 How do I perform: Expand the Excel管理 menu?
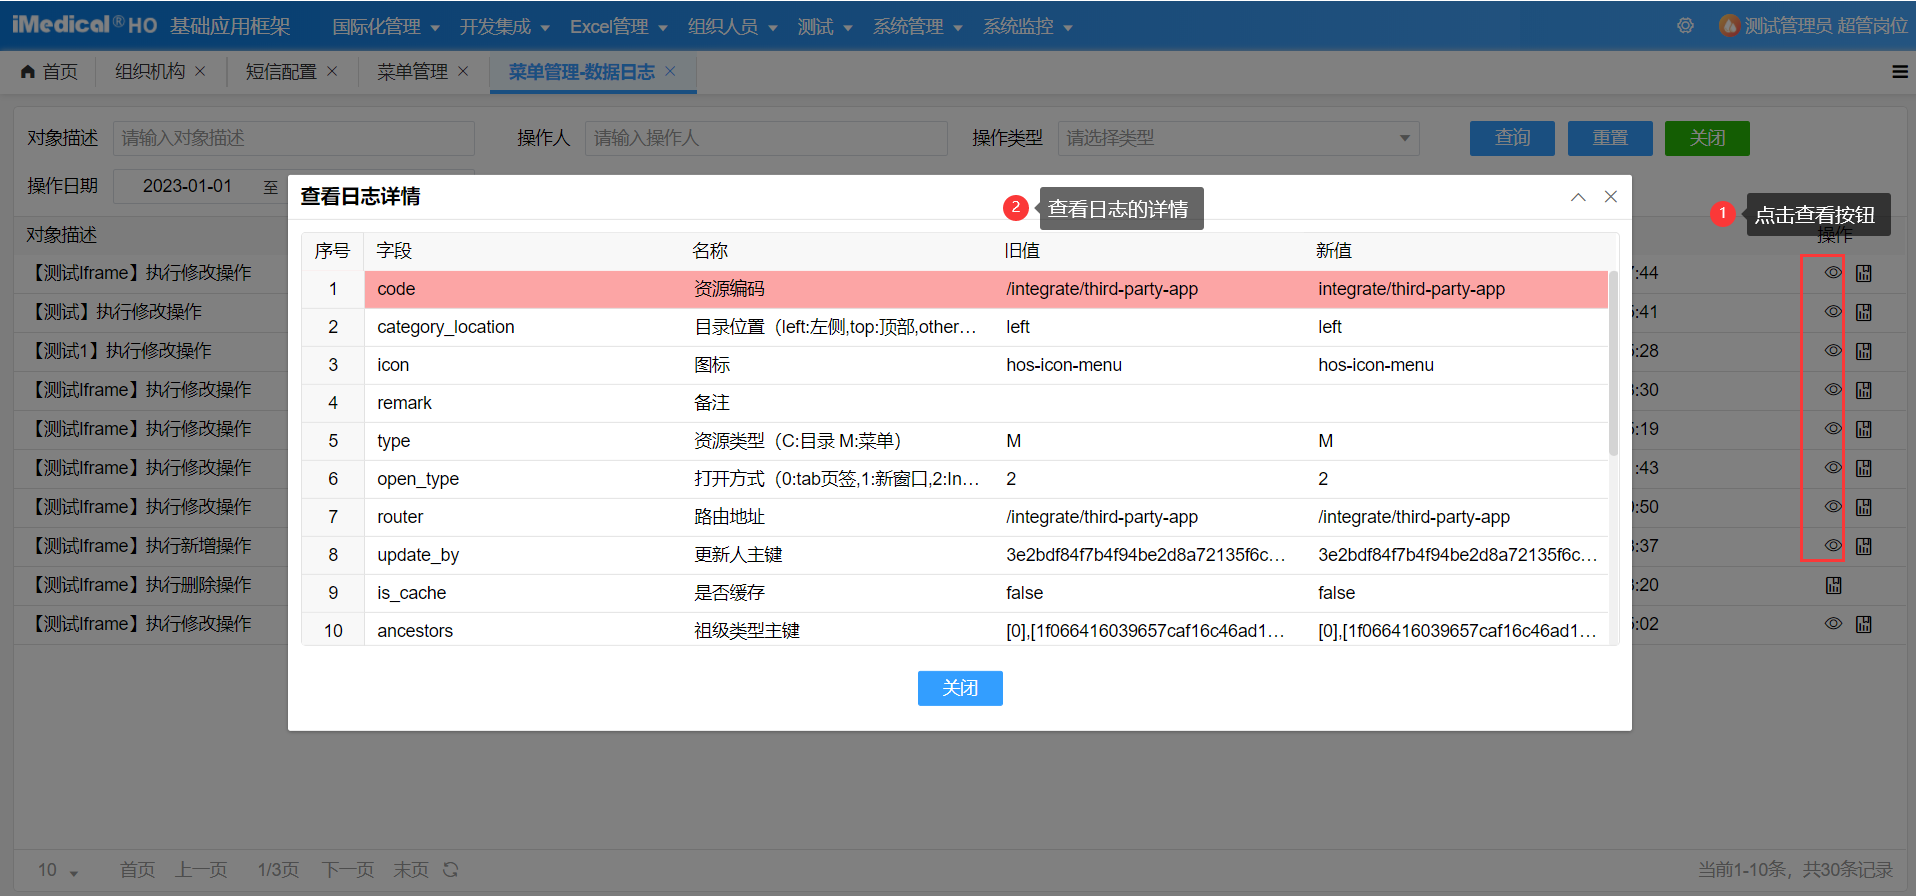click(x=619, y=27)
